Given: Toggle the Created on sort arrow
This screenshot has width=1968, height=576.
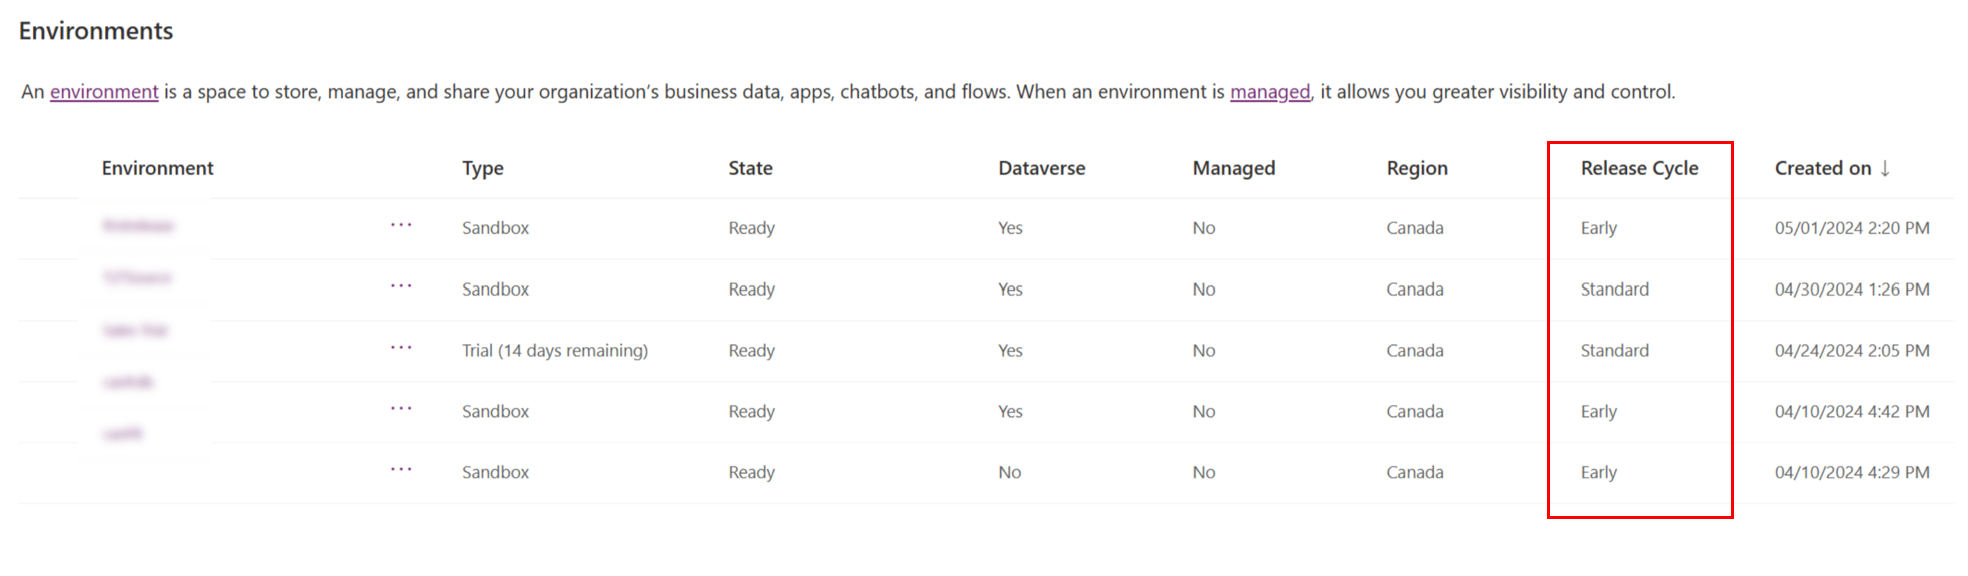Looking at the screenshot, I should (1885, 168).
